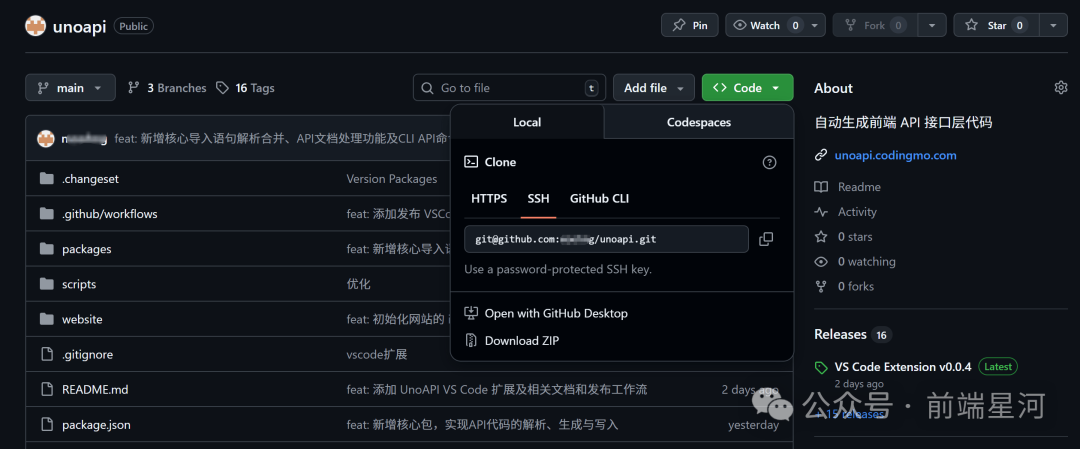Click Download ZIP

(x=521, y=340)
